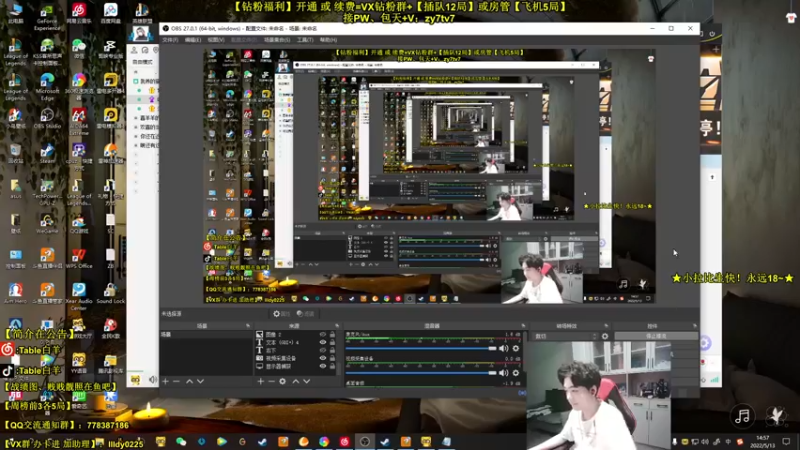Screen dimensions: 800x450
Task: Add a new scene with plus icon
Action: pyautogui.click(x=165, y=381)
